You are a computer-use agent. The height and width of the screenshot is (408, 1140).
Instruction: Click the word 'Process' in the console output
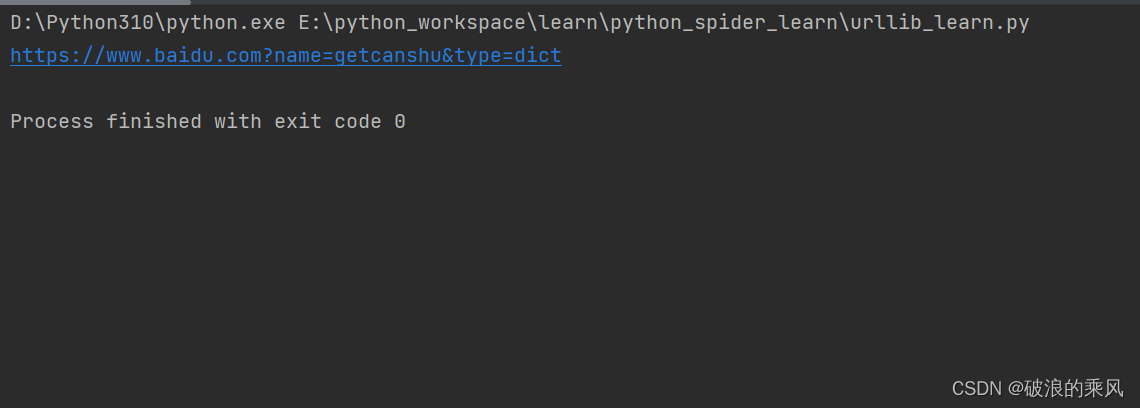(52, 121)
